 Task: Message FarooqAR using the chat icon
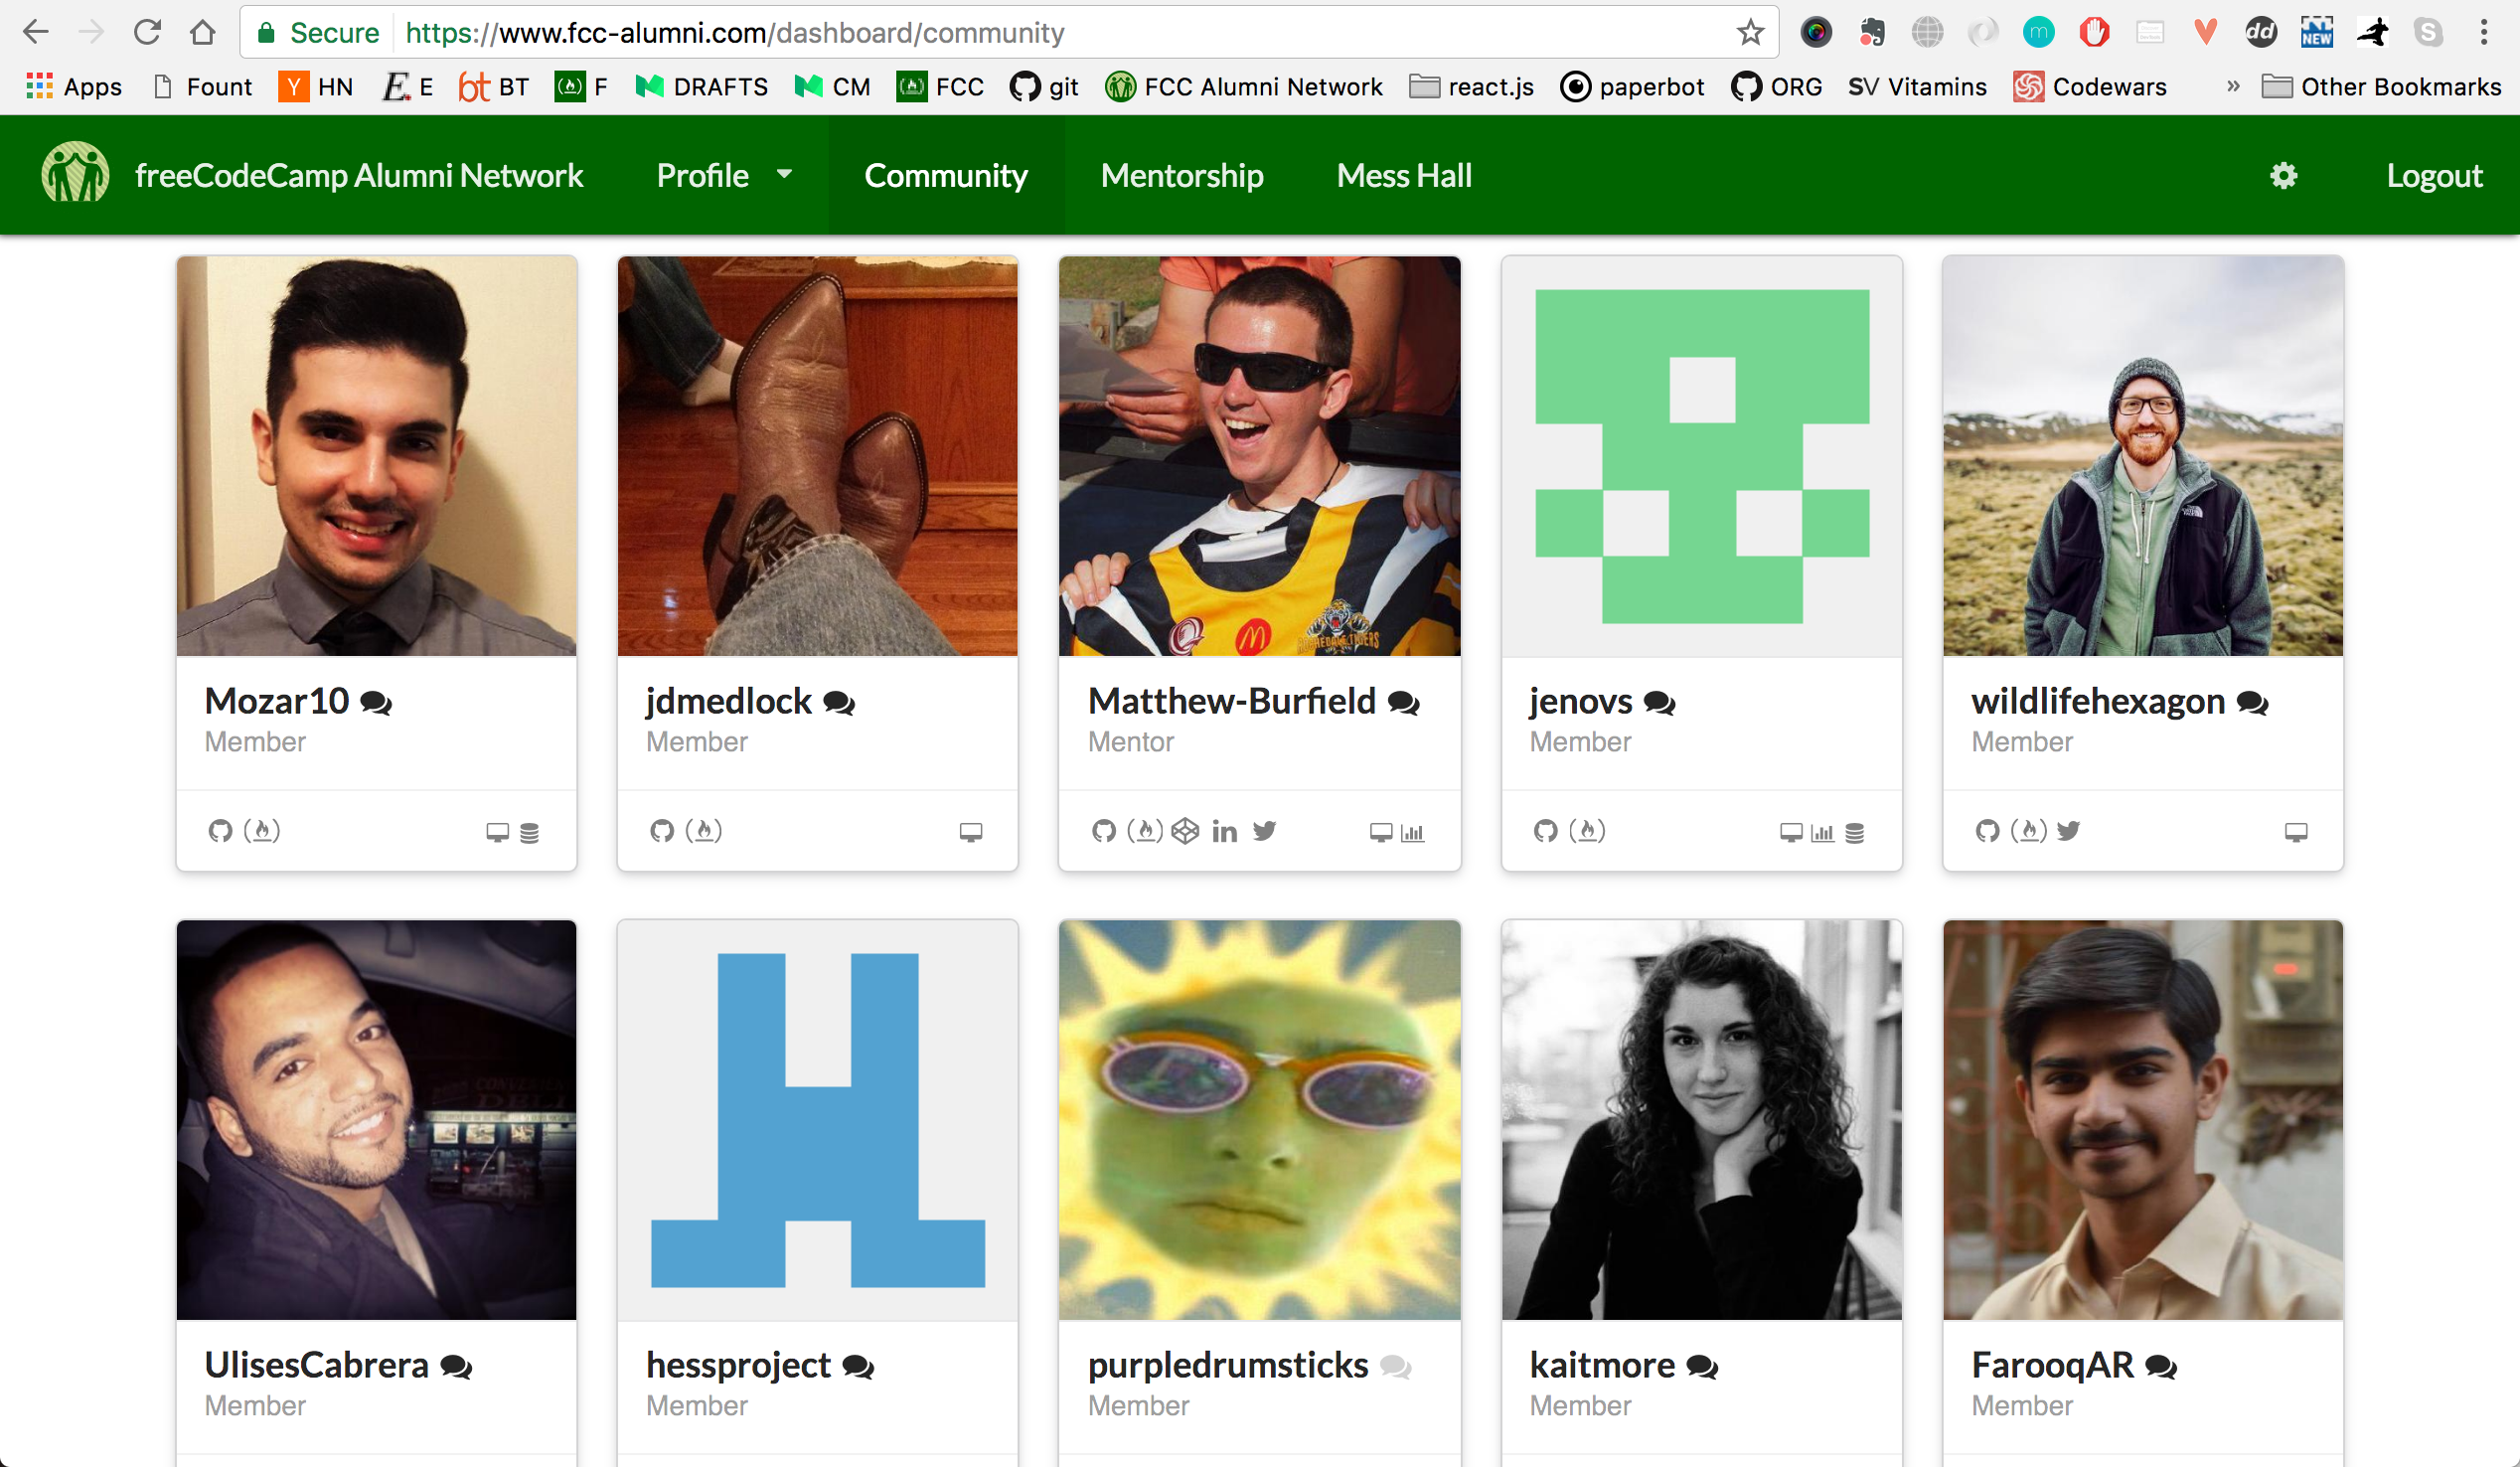(2161, 1366)
